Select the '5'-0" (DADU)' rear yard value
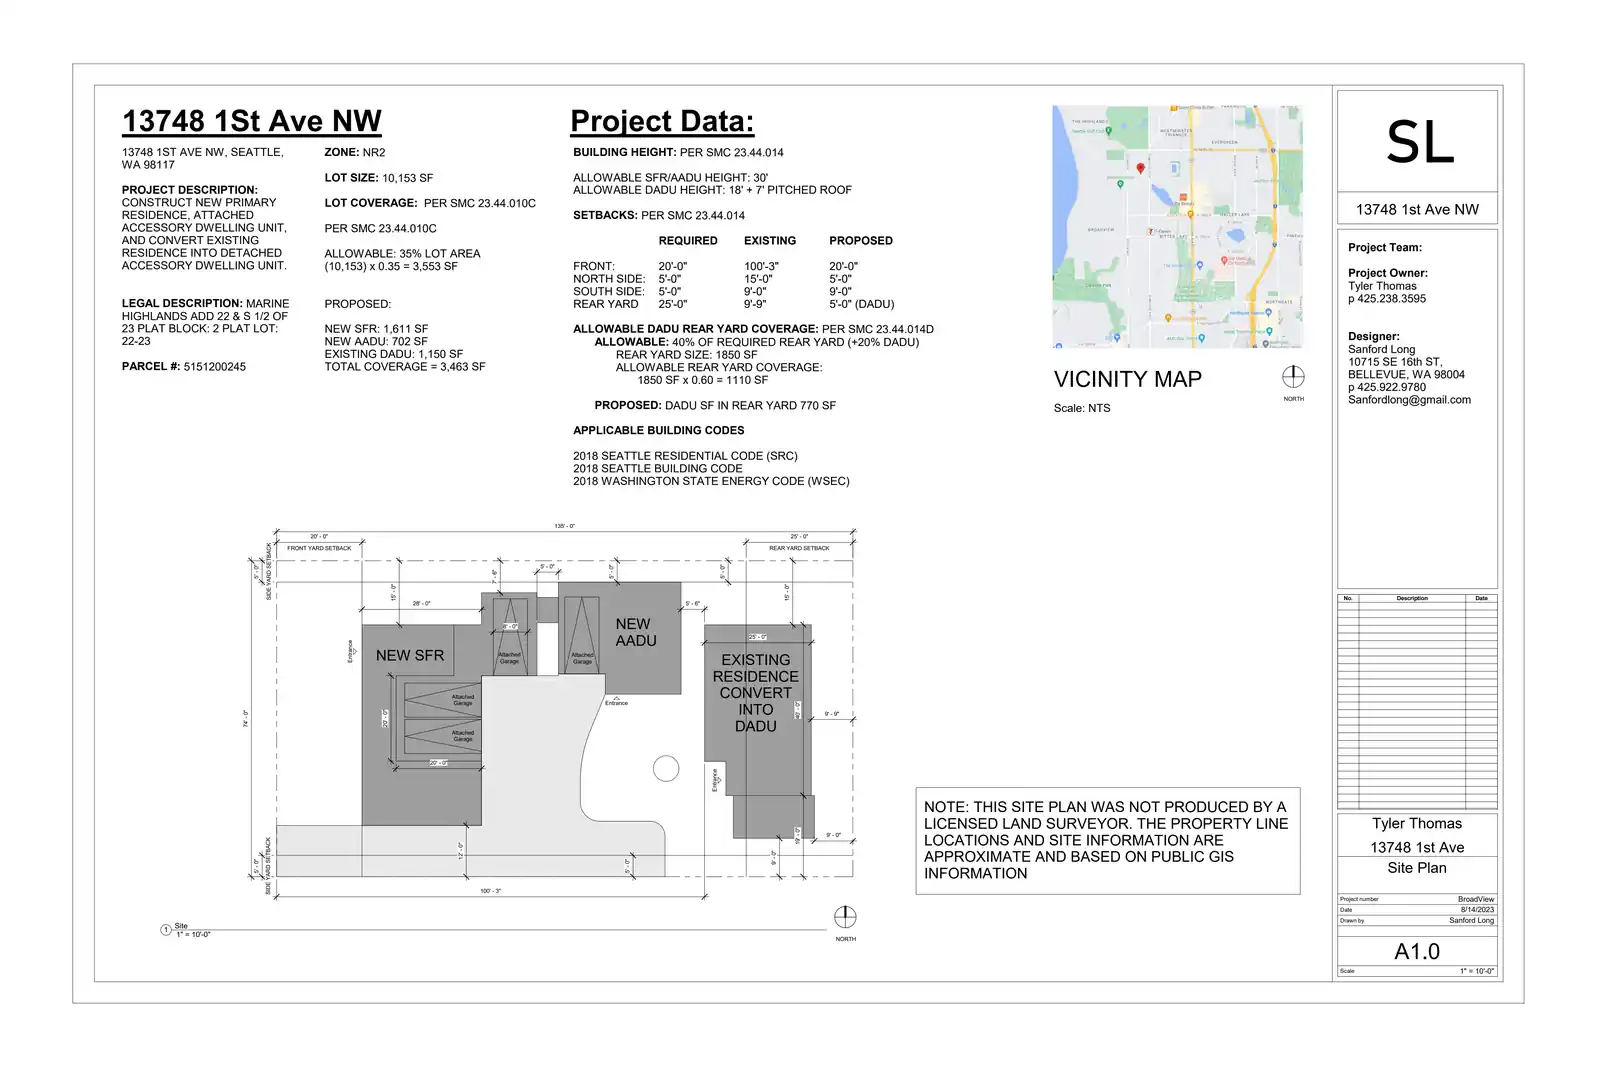 [x=862, y=304]
